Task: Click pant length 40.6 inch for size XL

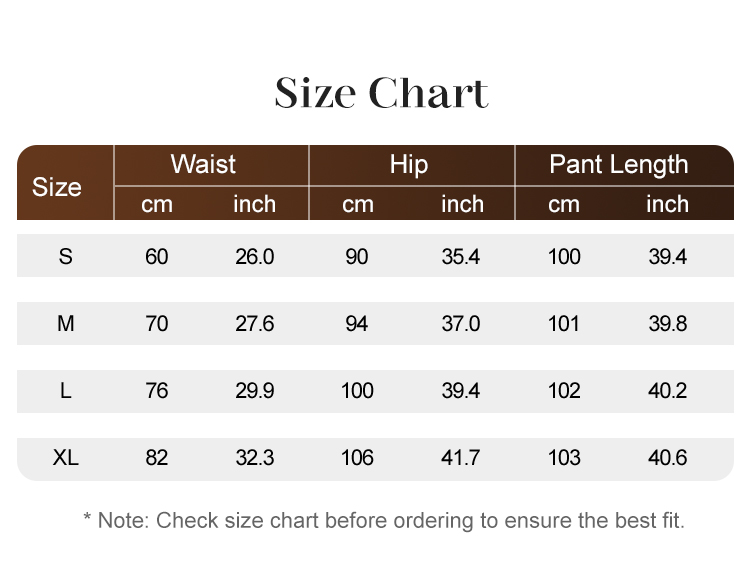Action: pyautogui.click(x=667, y=458)
